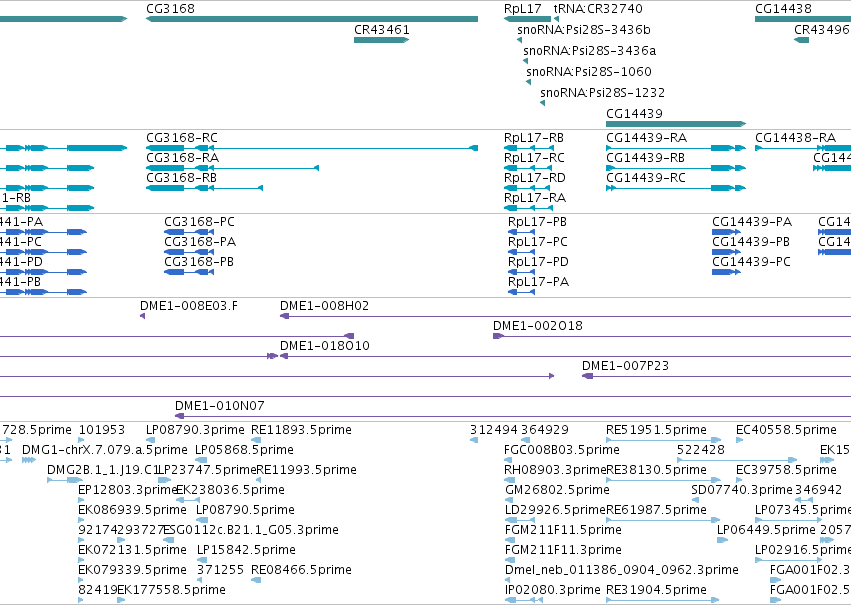The width and height of the screenshot is (851, 605).
Task: Select EST LP08790.5prime
Action: coord(201,520)
